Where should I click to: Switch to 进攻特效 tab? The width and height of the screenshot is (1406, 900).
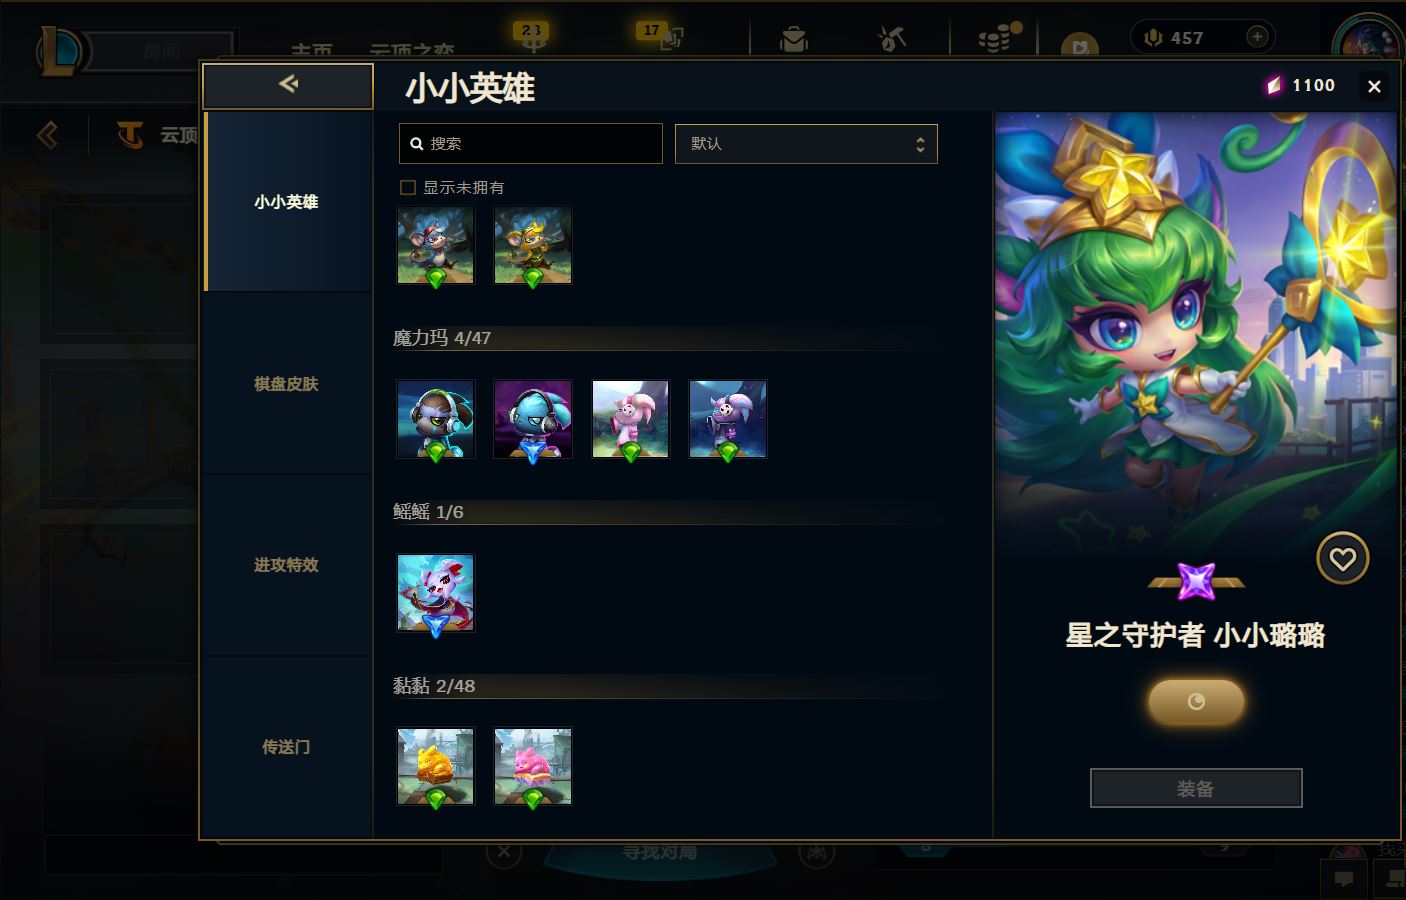(287, 566)
